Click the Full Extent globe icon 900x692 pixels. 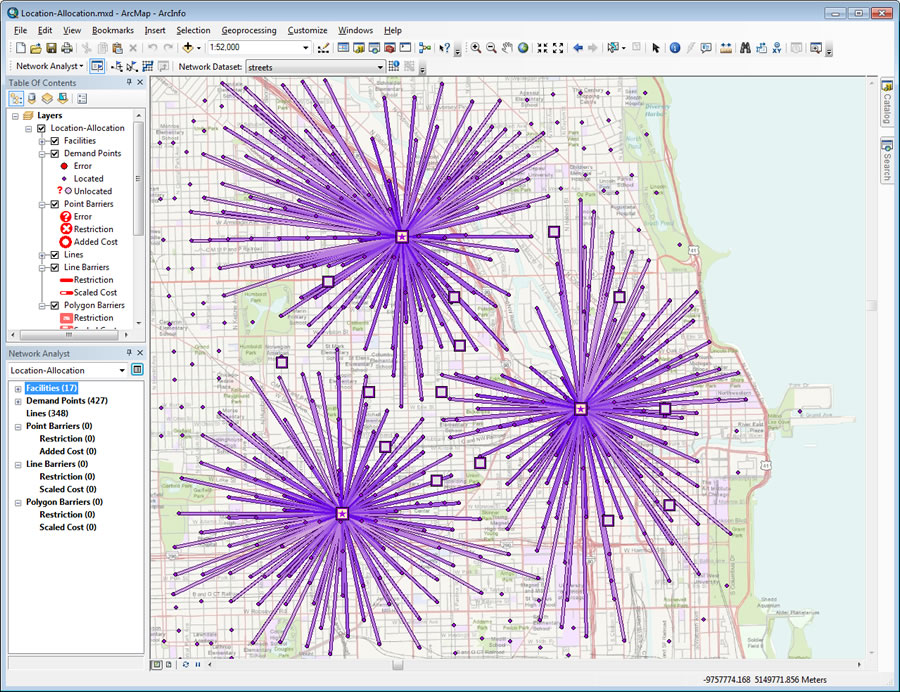[x=523, y=48]
